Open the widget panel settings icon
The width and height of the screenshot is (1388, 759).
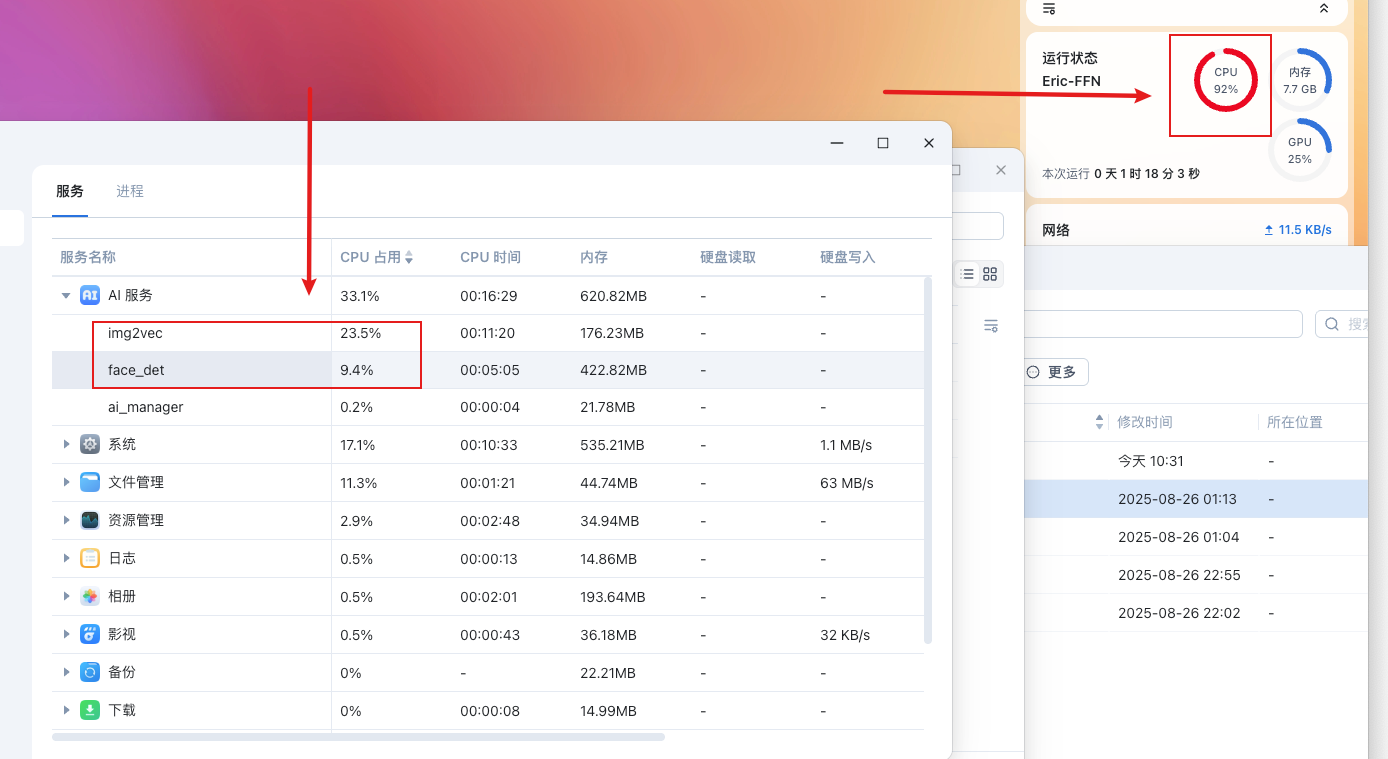[1049, 8]
